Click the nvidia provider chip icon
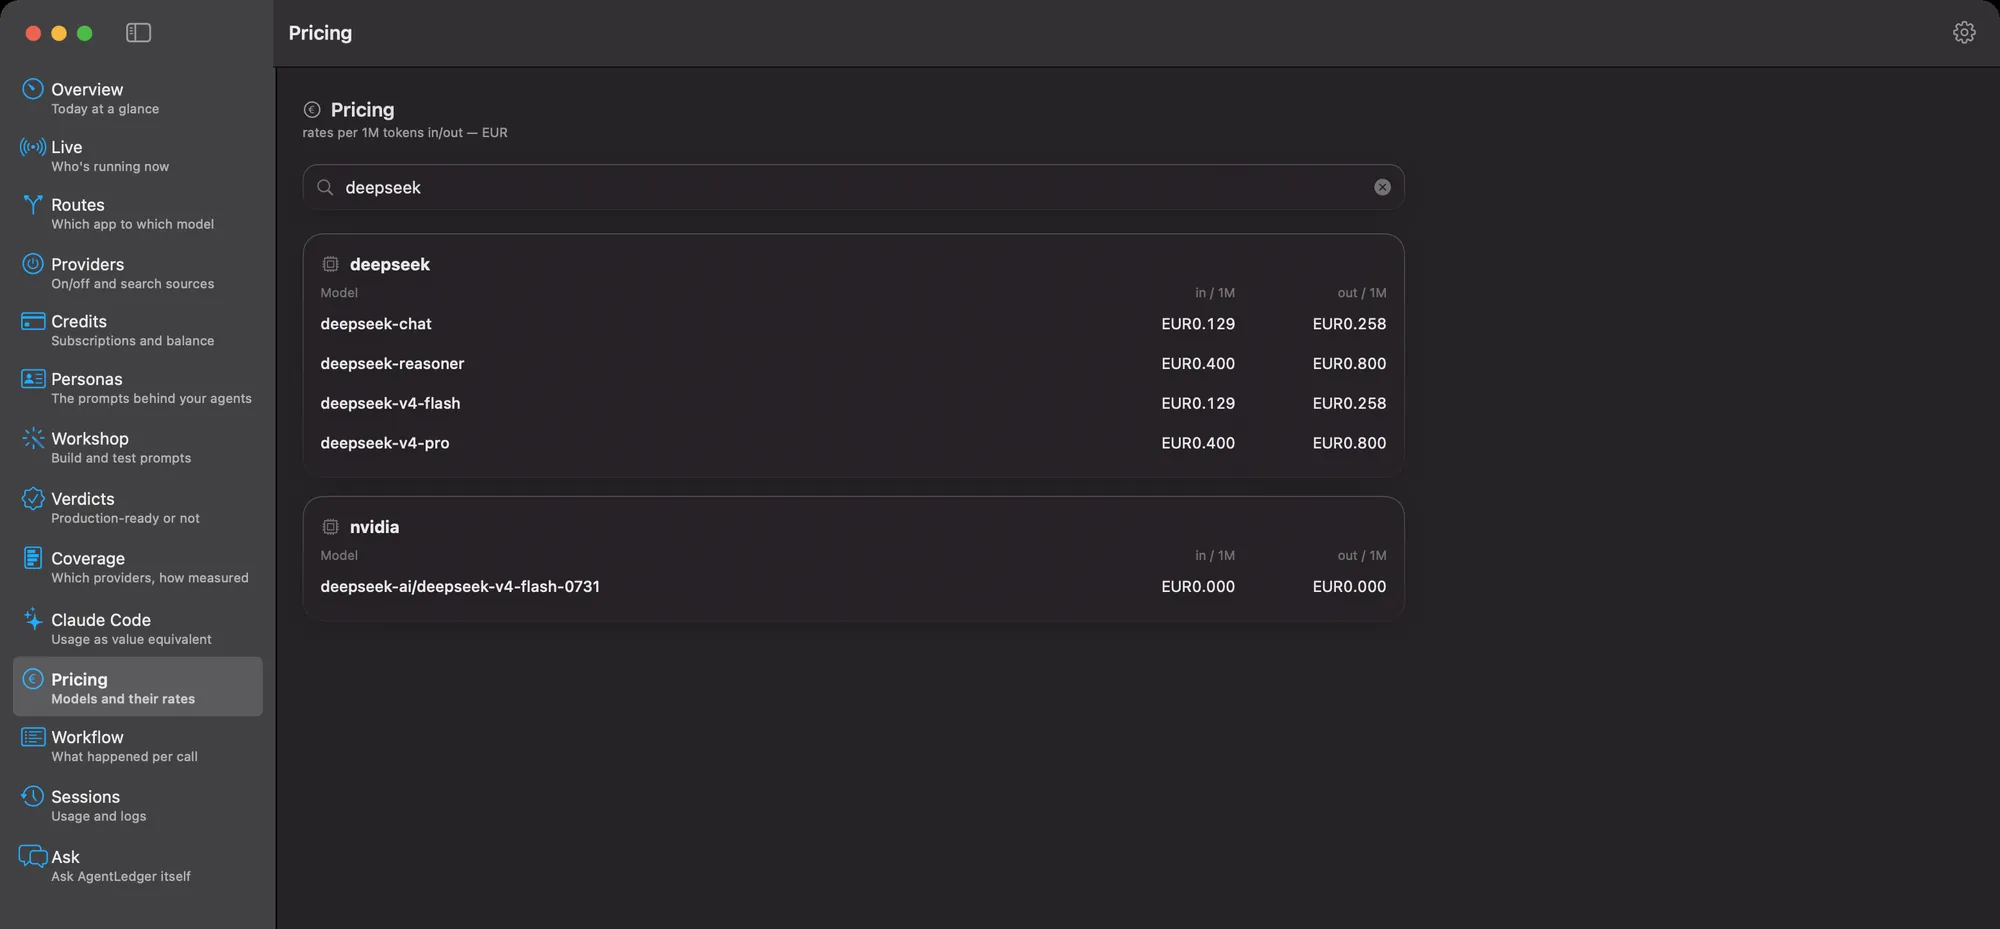 330,527
